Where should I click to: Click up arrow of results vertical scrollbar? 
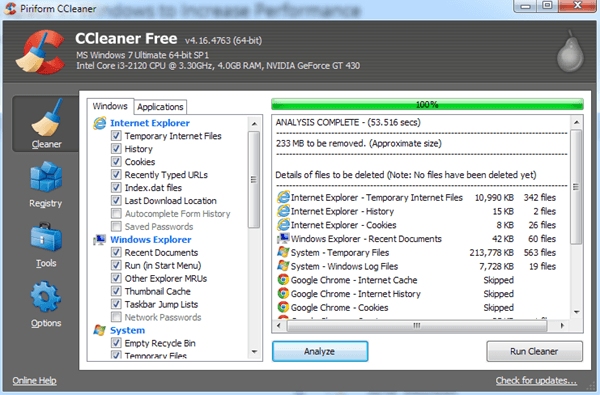[x=576, y=122]
